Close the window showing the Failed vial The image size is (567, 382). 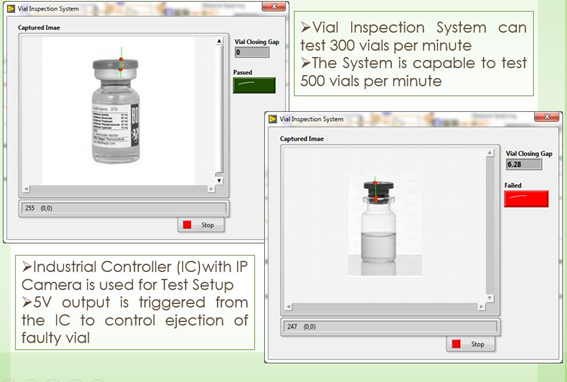(x=547, y=117)
